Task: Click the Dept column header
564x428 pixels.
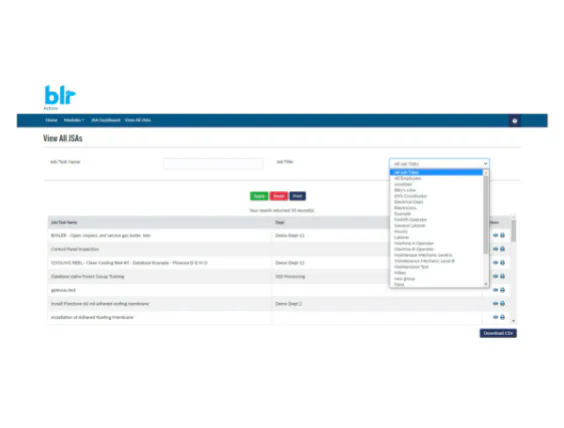Action: tap(279, 223)
